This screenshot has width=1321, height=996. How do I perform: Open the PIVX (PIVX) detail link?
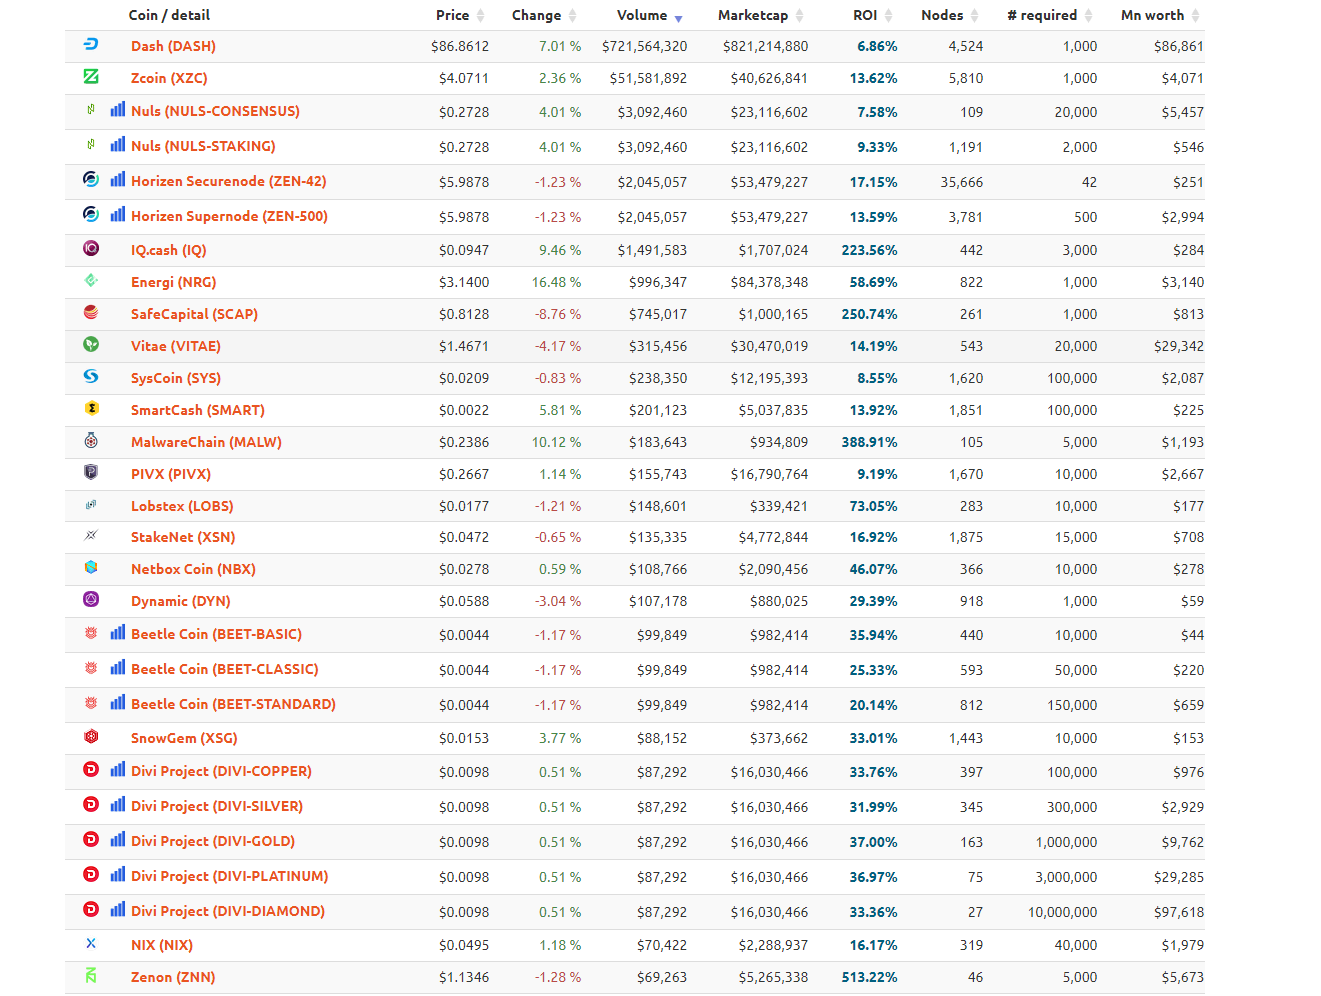pos(171,474)
